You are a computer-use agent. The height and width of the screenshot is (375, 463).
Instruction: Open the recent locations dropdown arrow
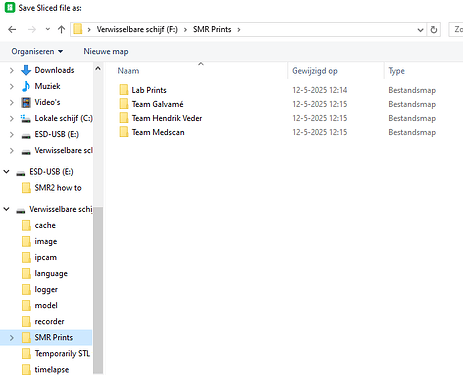48,30
